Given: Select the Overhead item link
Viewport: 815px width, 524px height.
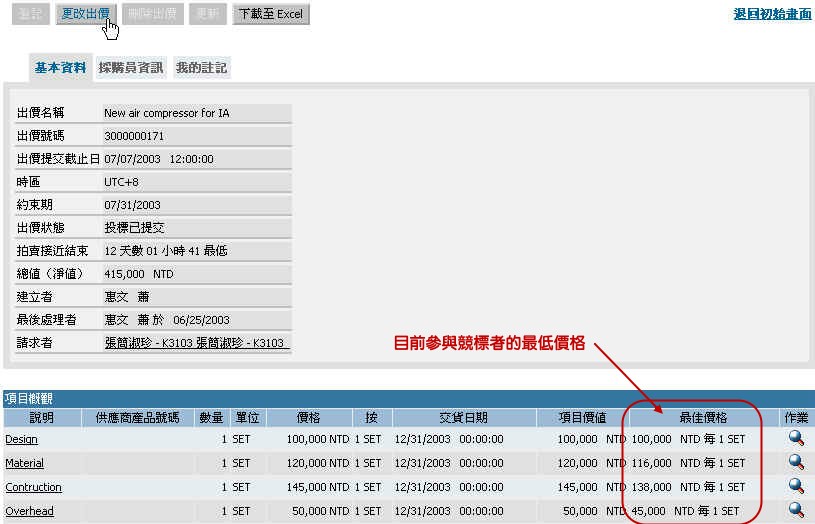Looking at the screenshot, I should (x=29, y=511).
